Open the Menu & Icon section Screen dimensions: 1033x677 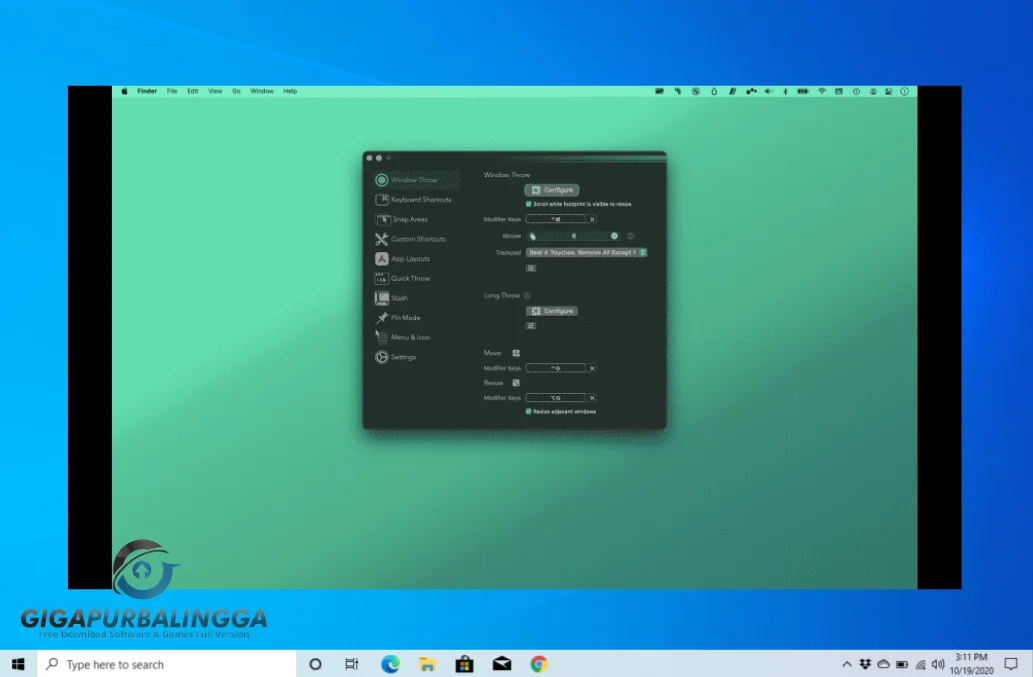click(x=412, y=337)
